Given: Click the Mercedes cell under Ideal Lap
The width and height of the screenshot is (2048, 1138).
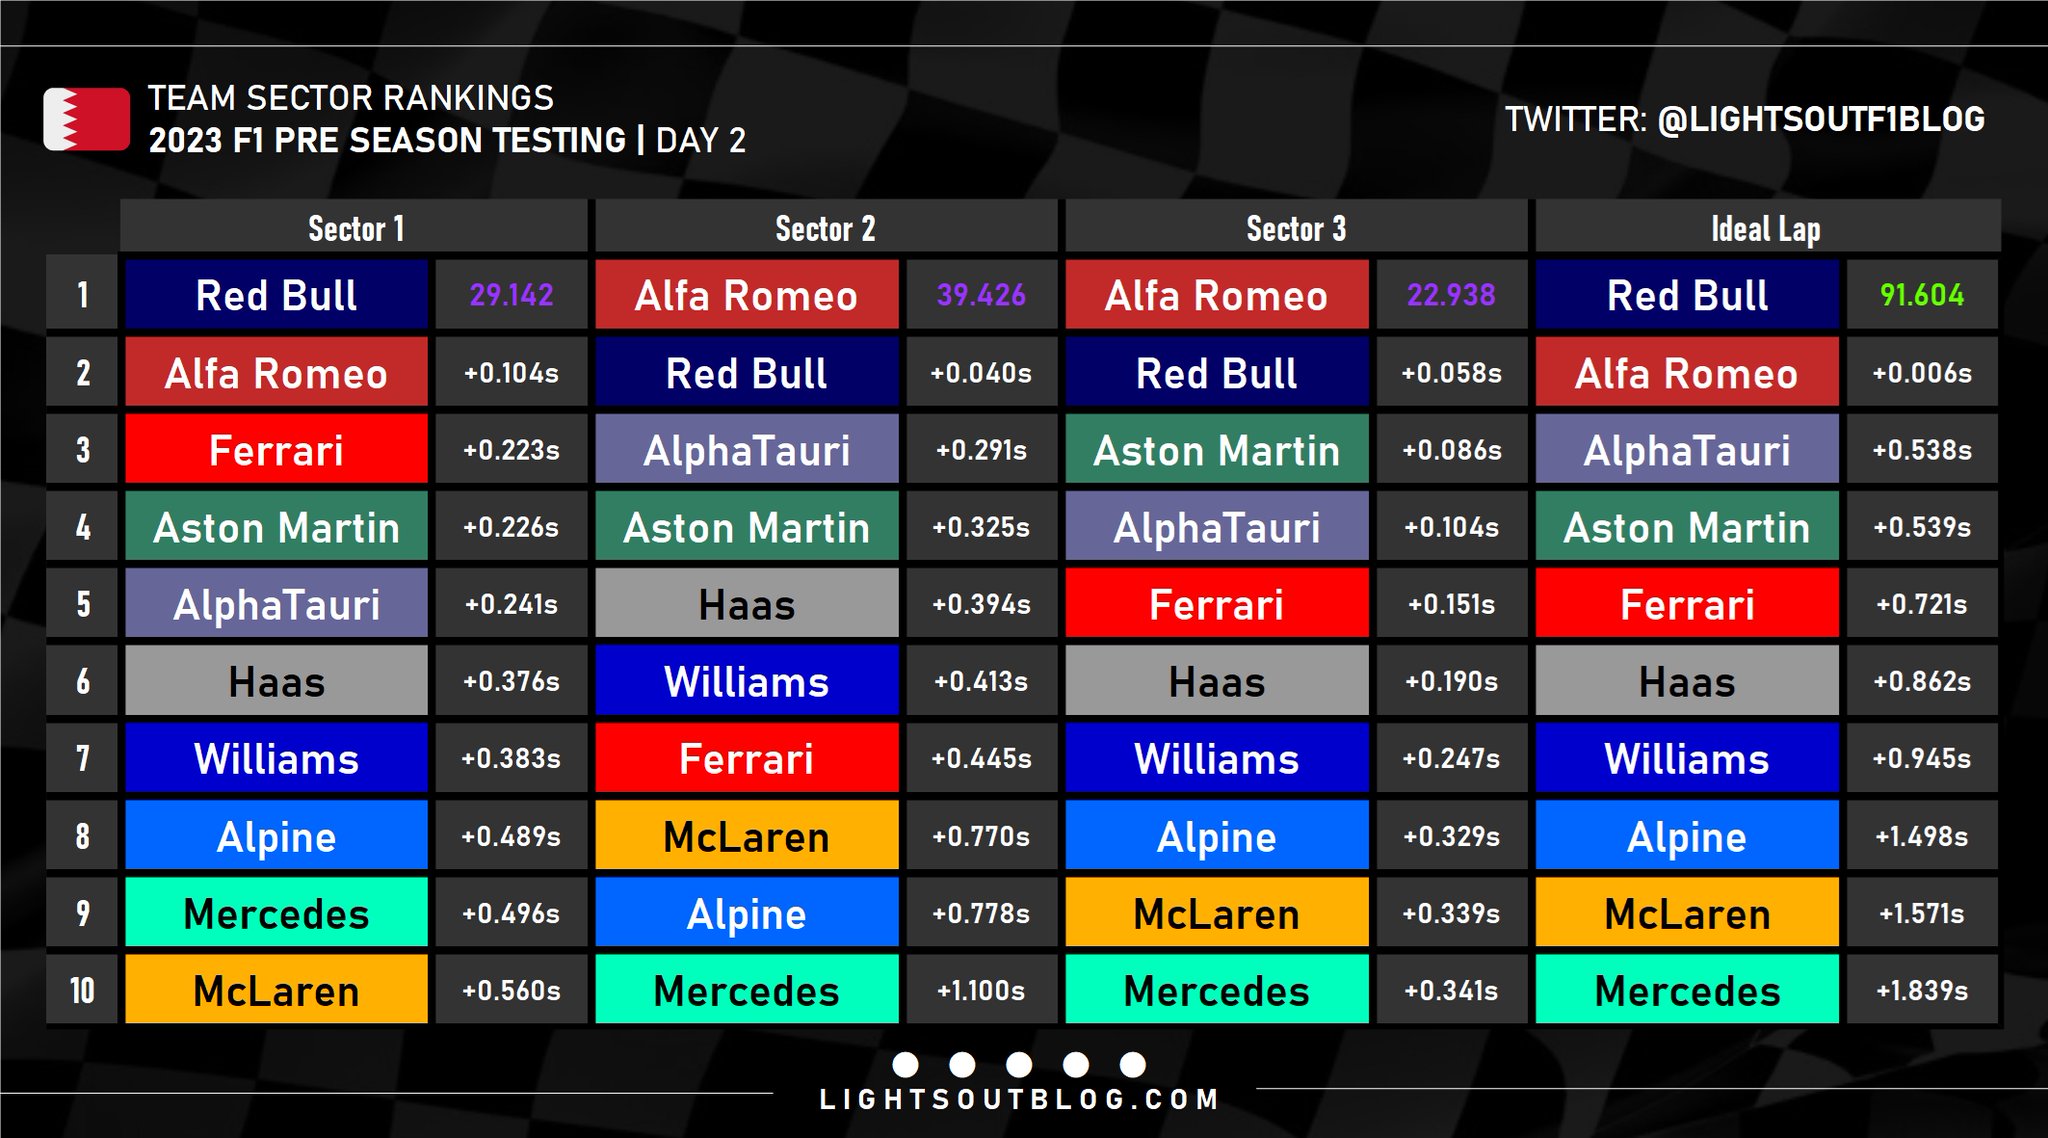Looking at the screenshot, I should pos(1687,990).
